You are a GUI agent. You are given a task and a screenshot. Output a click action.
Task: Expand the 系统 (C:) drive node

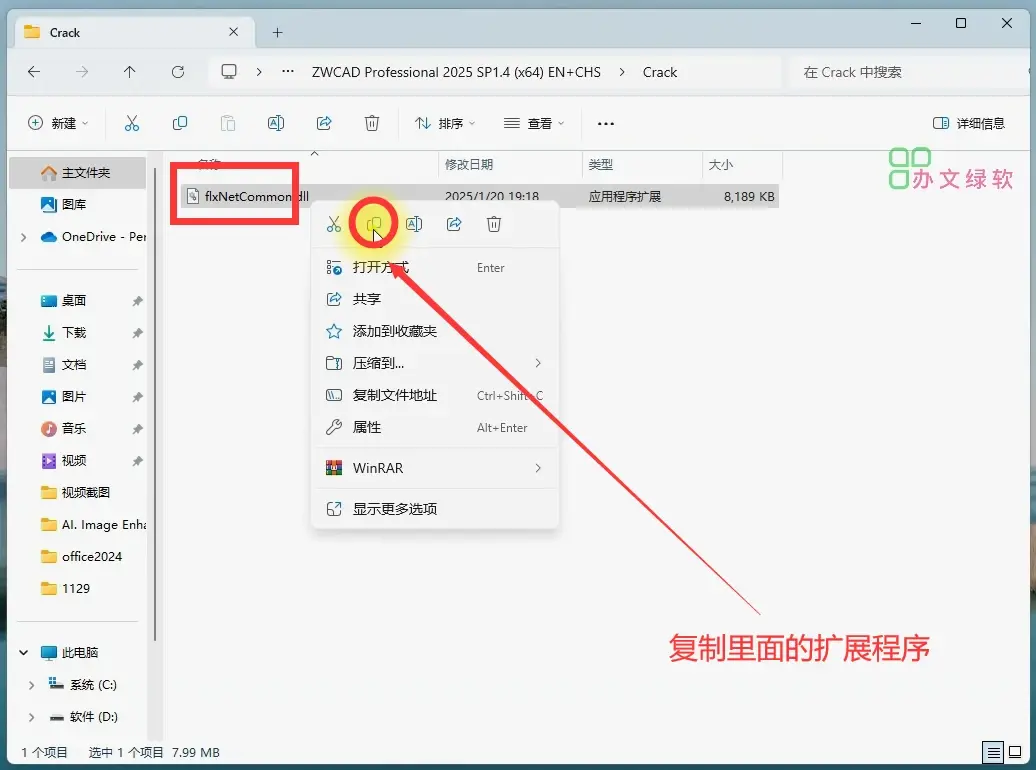pyautogui.click(x=31, y=685)
